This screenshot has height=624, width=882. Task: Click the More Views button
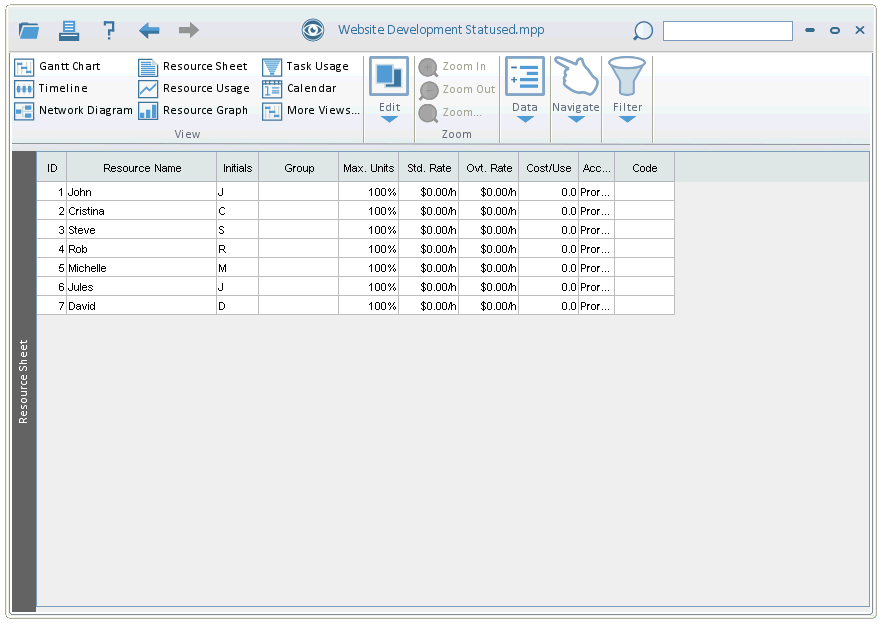[x=311, y=110]
